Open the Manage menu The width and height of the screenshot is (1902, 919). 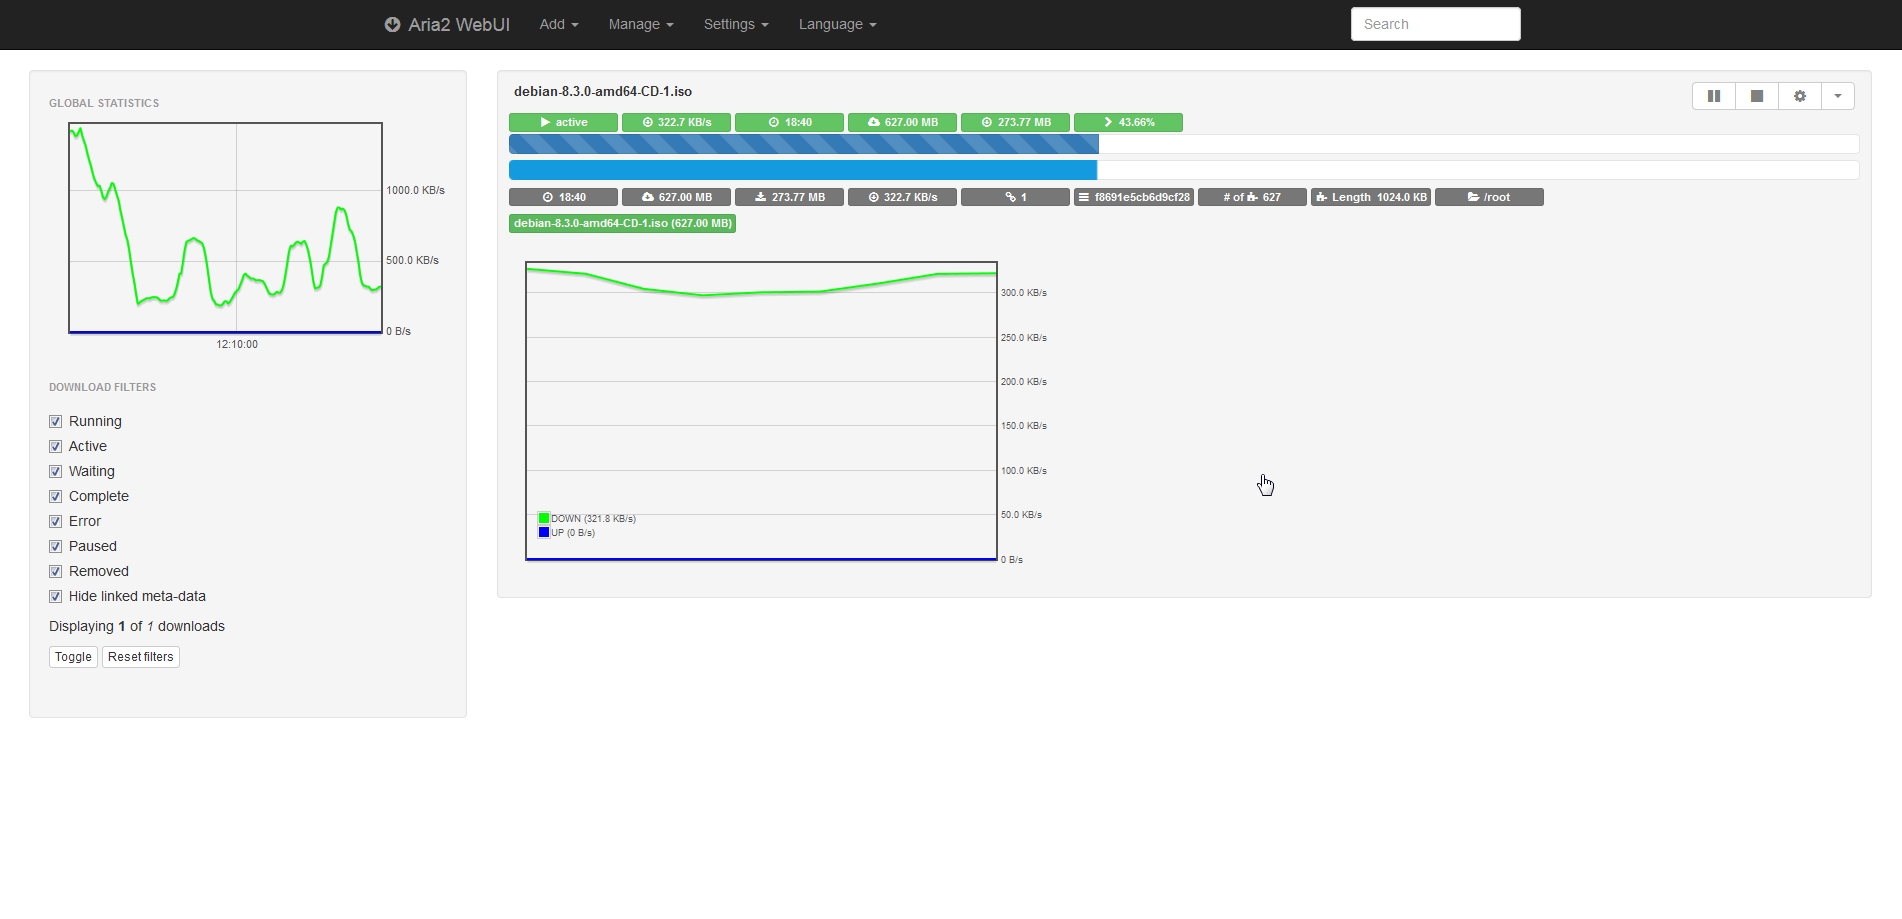[x=641, y=24]
